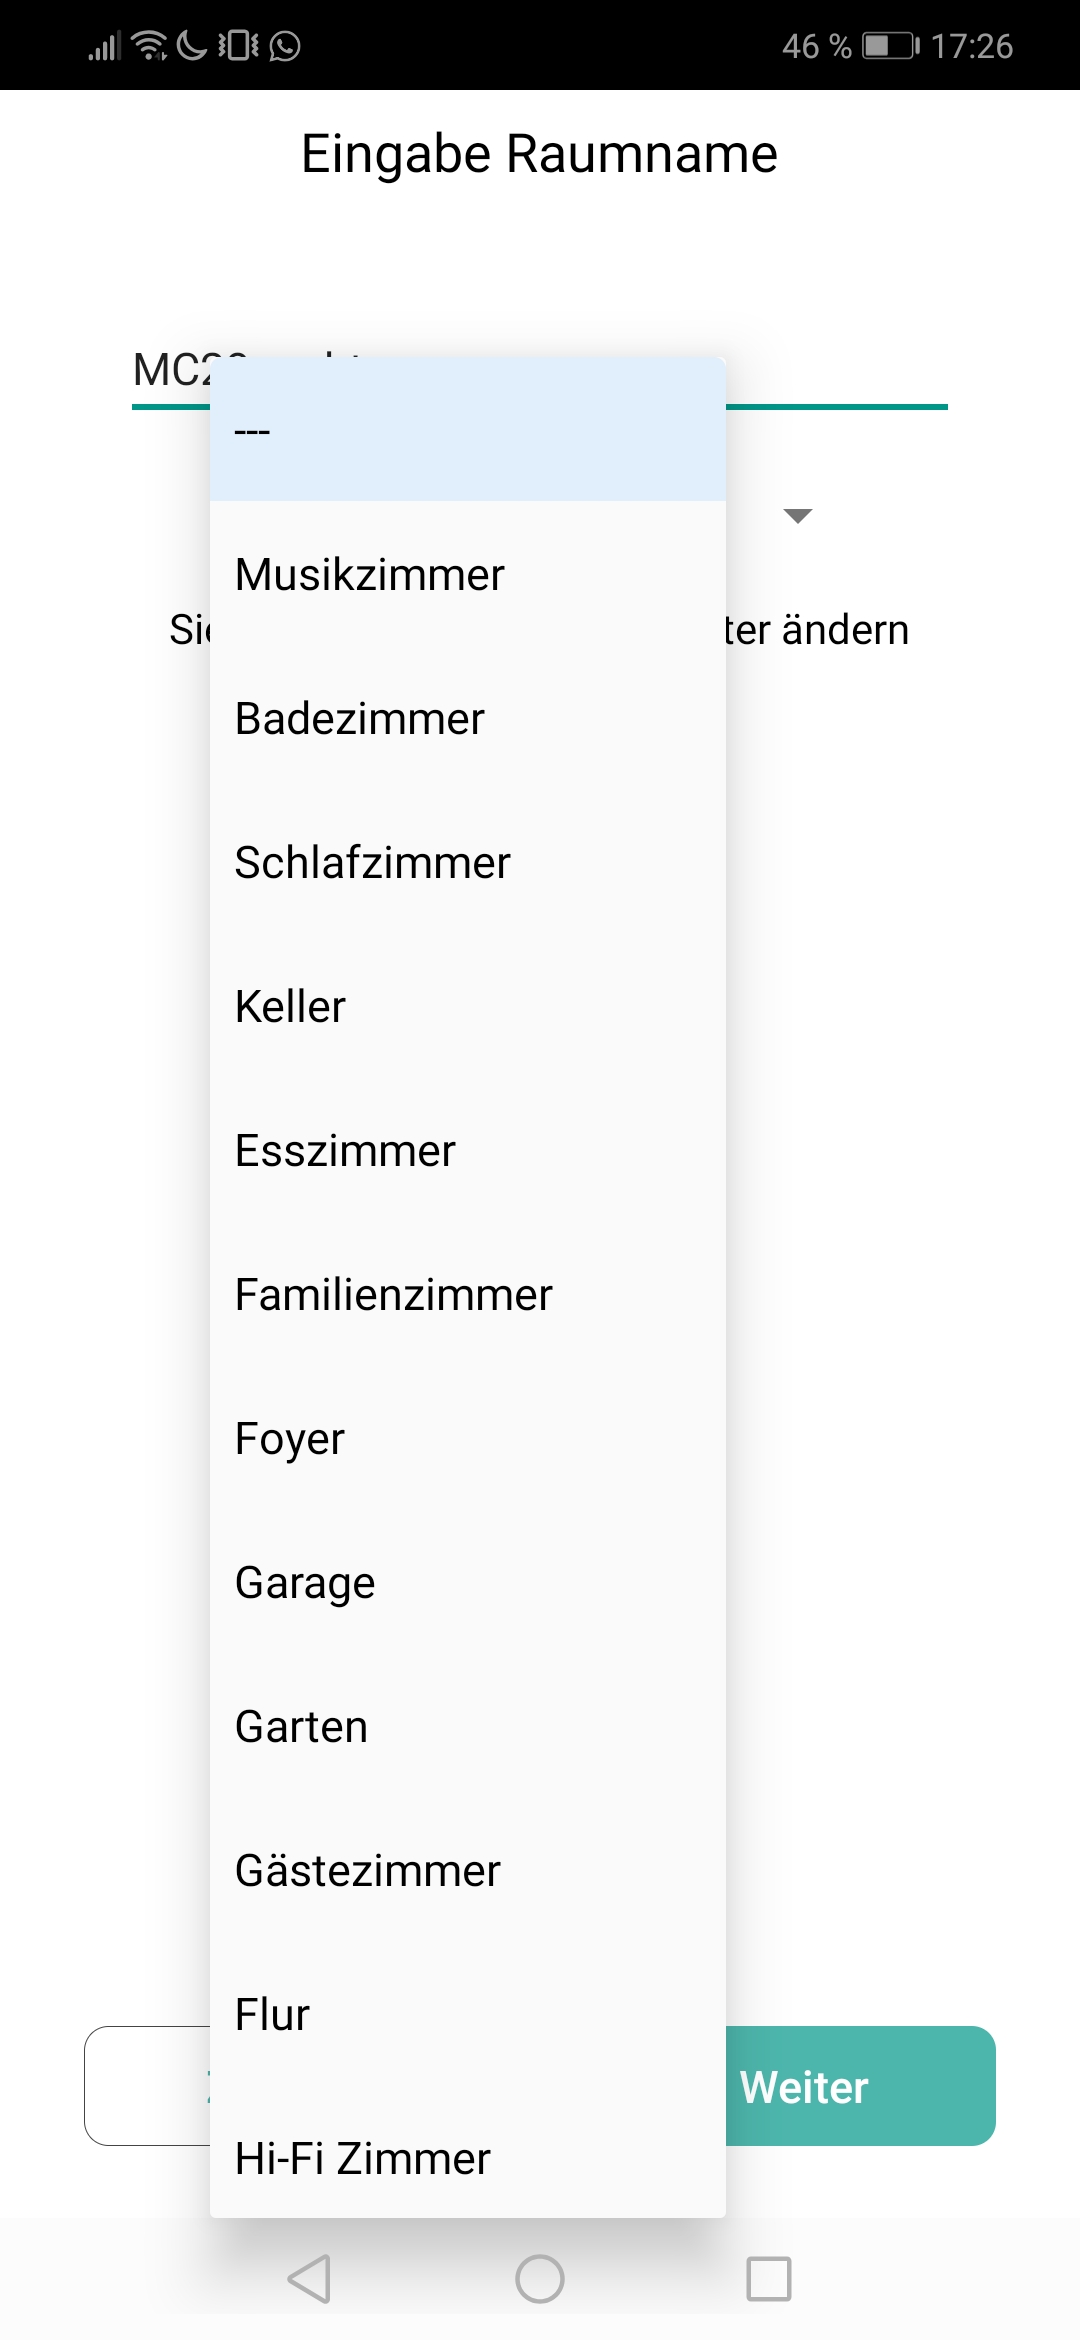Tap the Android home circle icon

[540, 2279]
